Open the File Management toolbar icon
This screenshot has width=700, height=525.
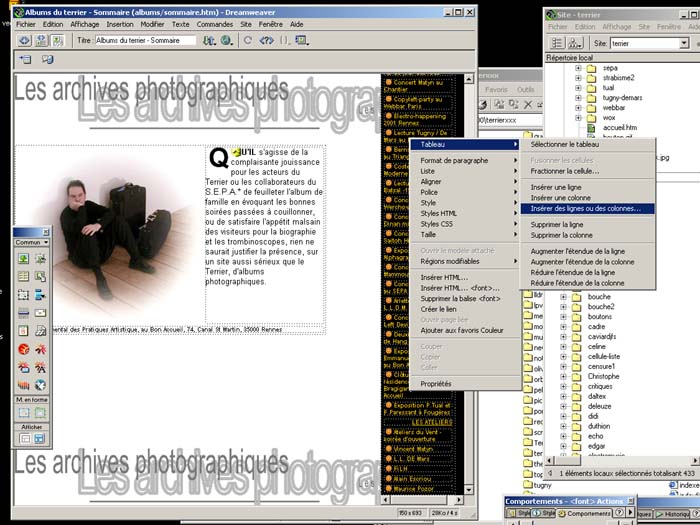(209, 41)
